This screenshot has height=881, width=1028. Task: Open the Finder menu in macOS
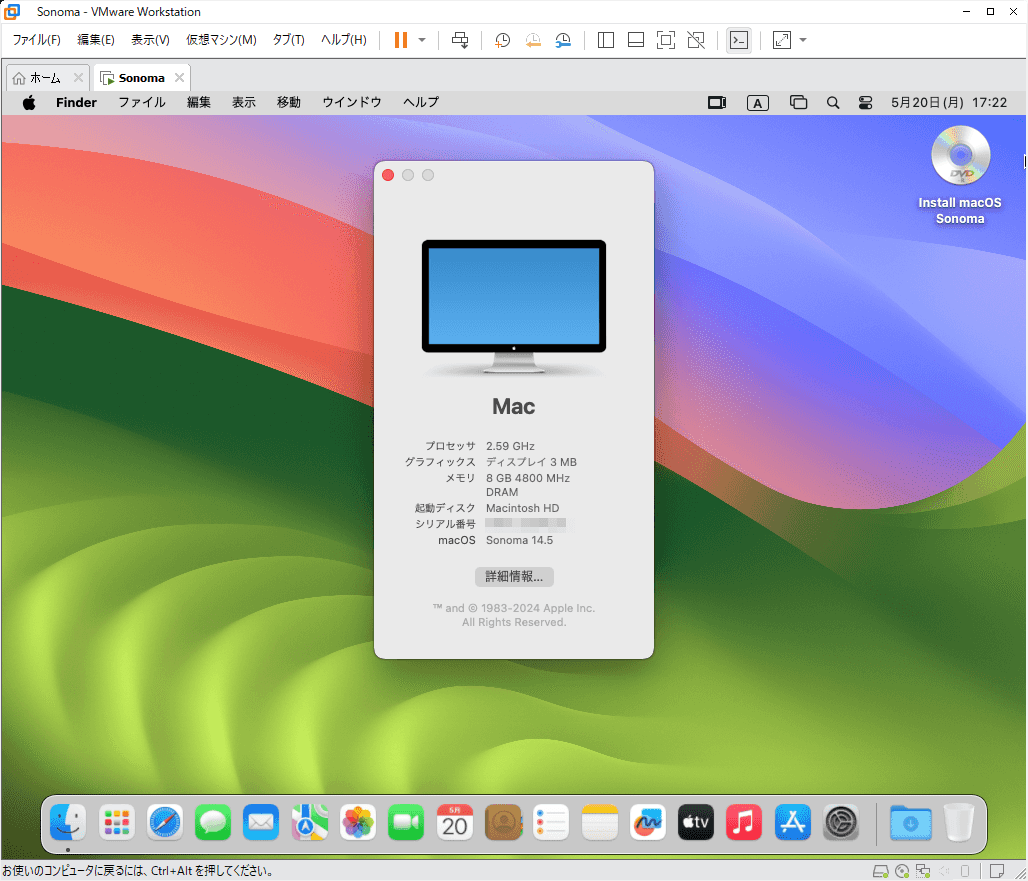pos(76,102)
